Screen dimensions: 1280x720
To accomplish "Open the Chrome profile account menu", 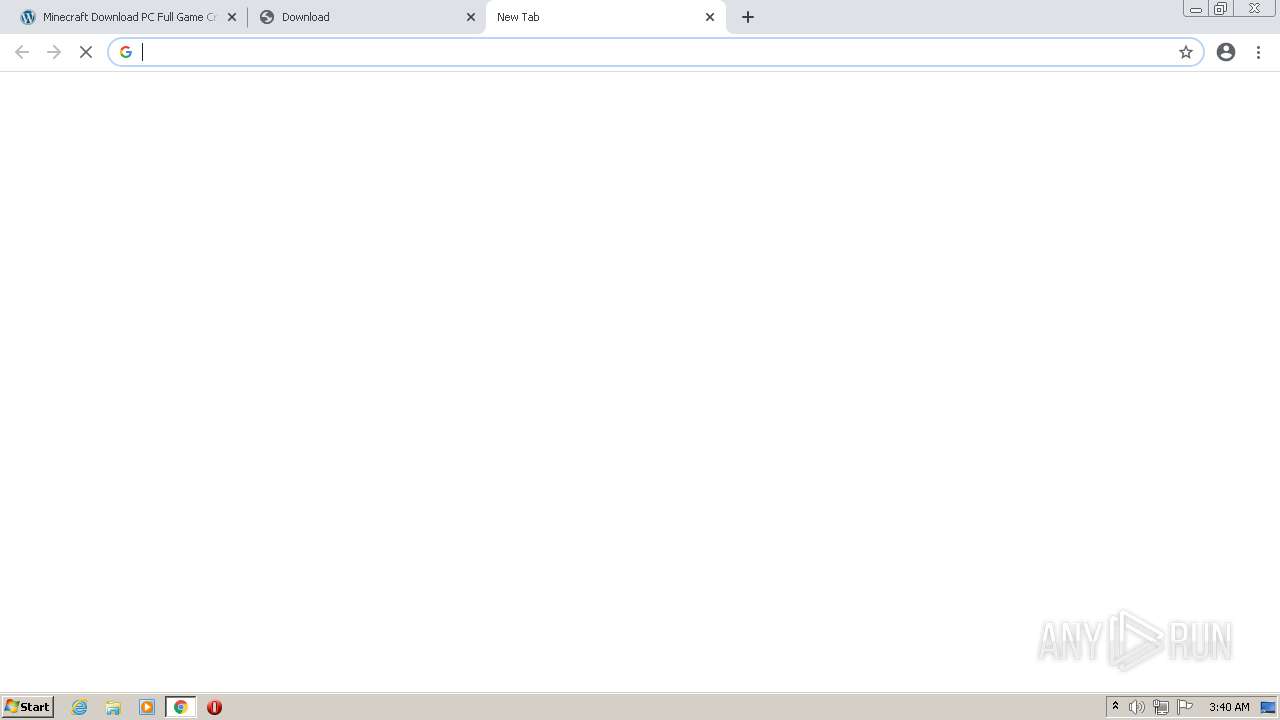I will (x=1226, y=52).
